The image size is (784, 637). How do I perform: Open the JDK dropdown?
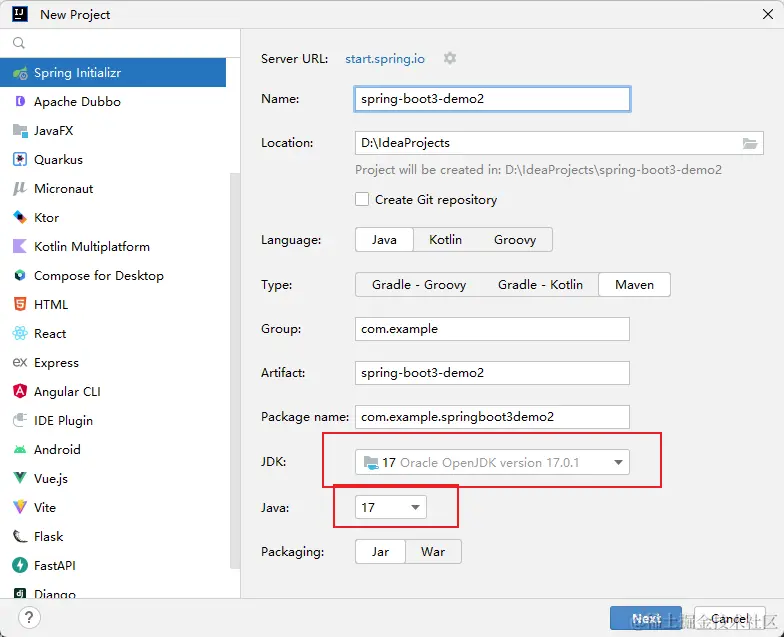click(x=492, y=462)
